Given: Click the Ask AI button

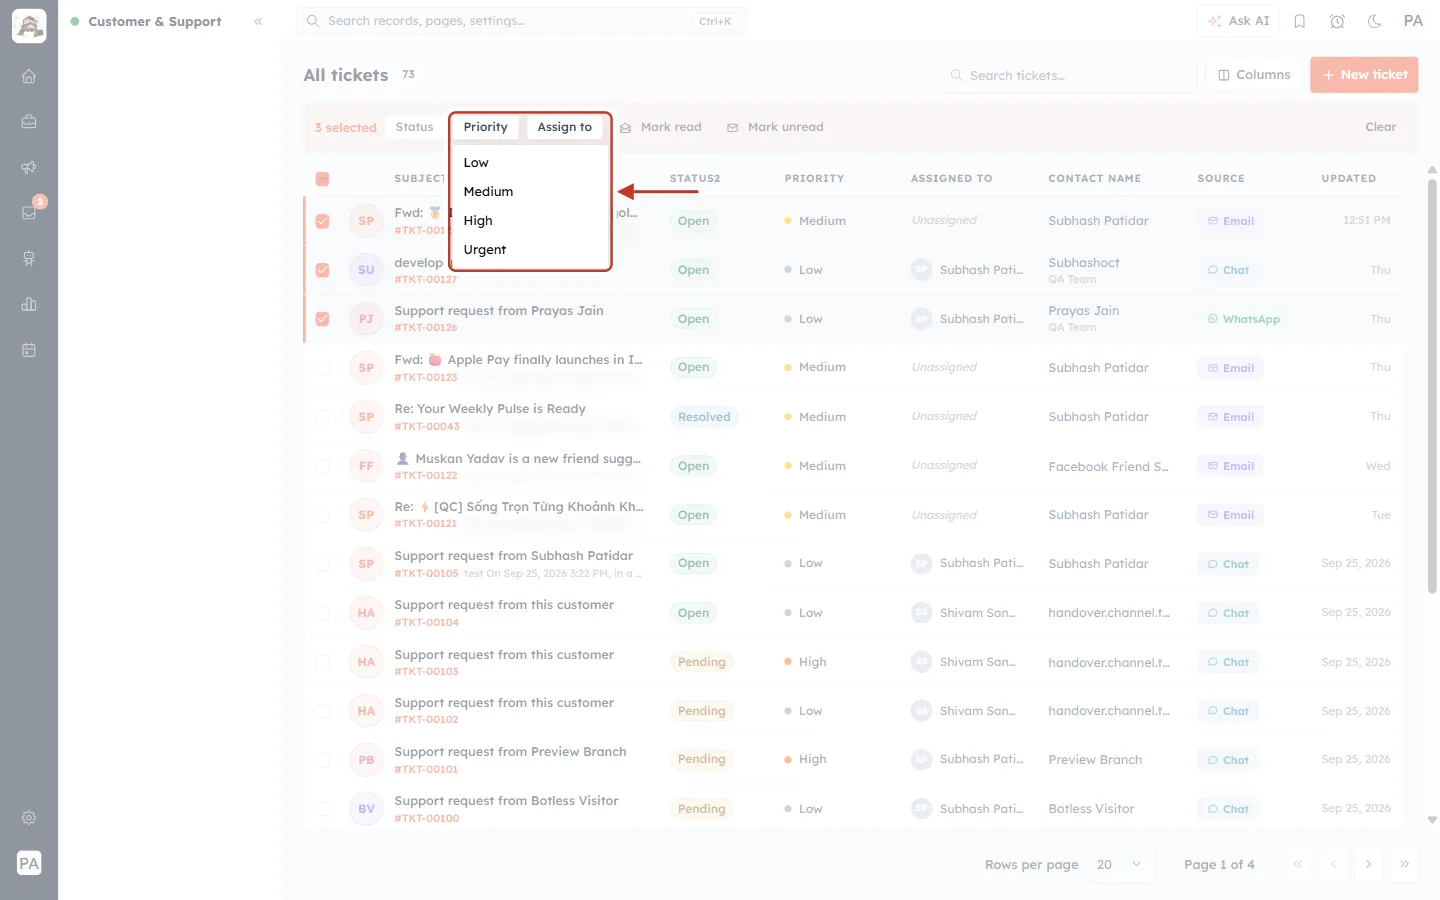Looking at the screenshot, I should coord(1238,21).
